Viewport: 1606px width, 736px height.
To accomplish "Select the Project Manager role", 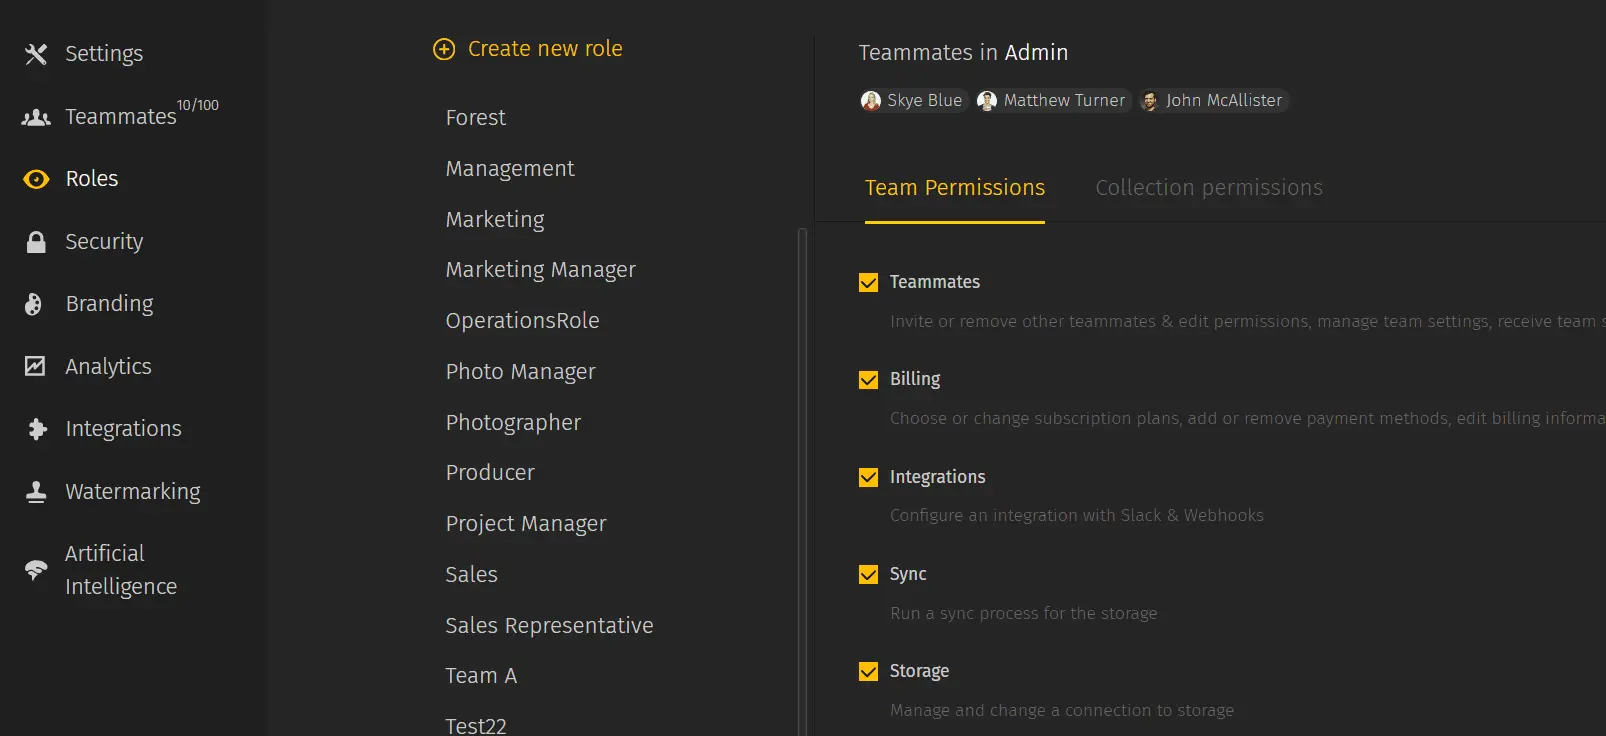I will (526, 524).
